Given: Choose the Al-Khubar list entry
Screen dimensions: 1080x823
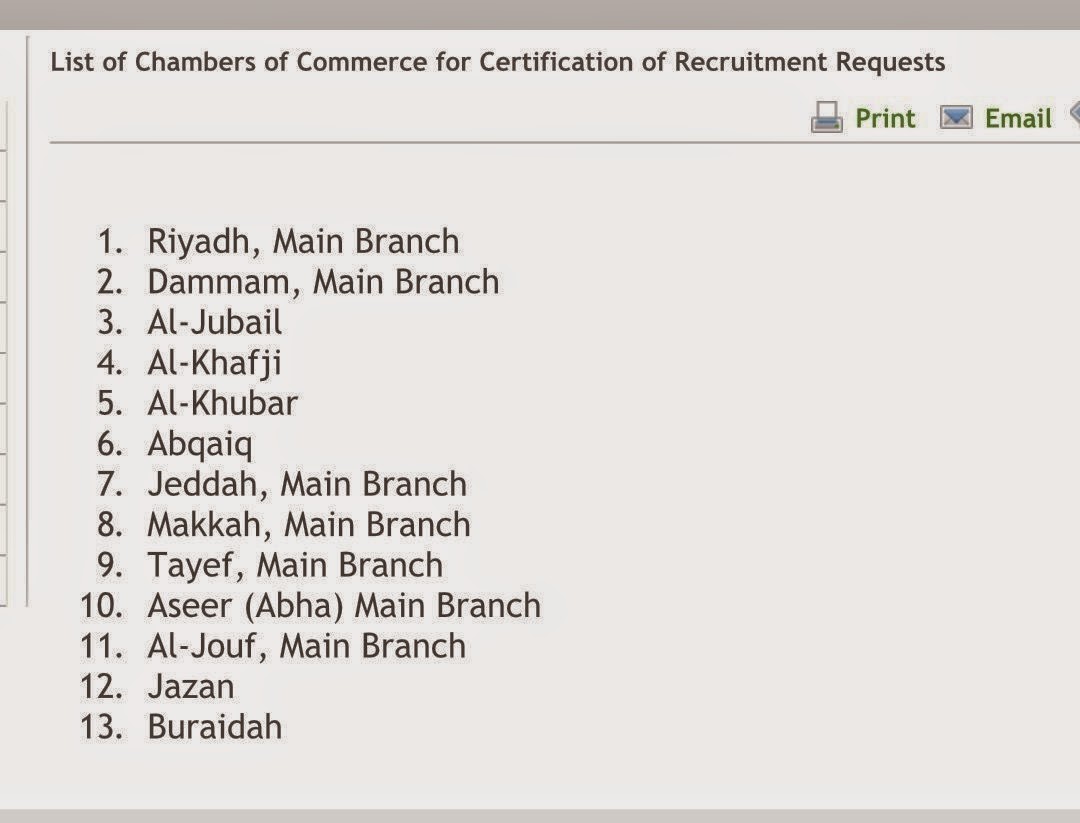Looking at the screenshot, I should (x=222, y=404).
